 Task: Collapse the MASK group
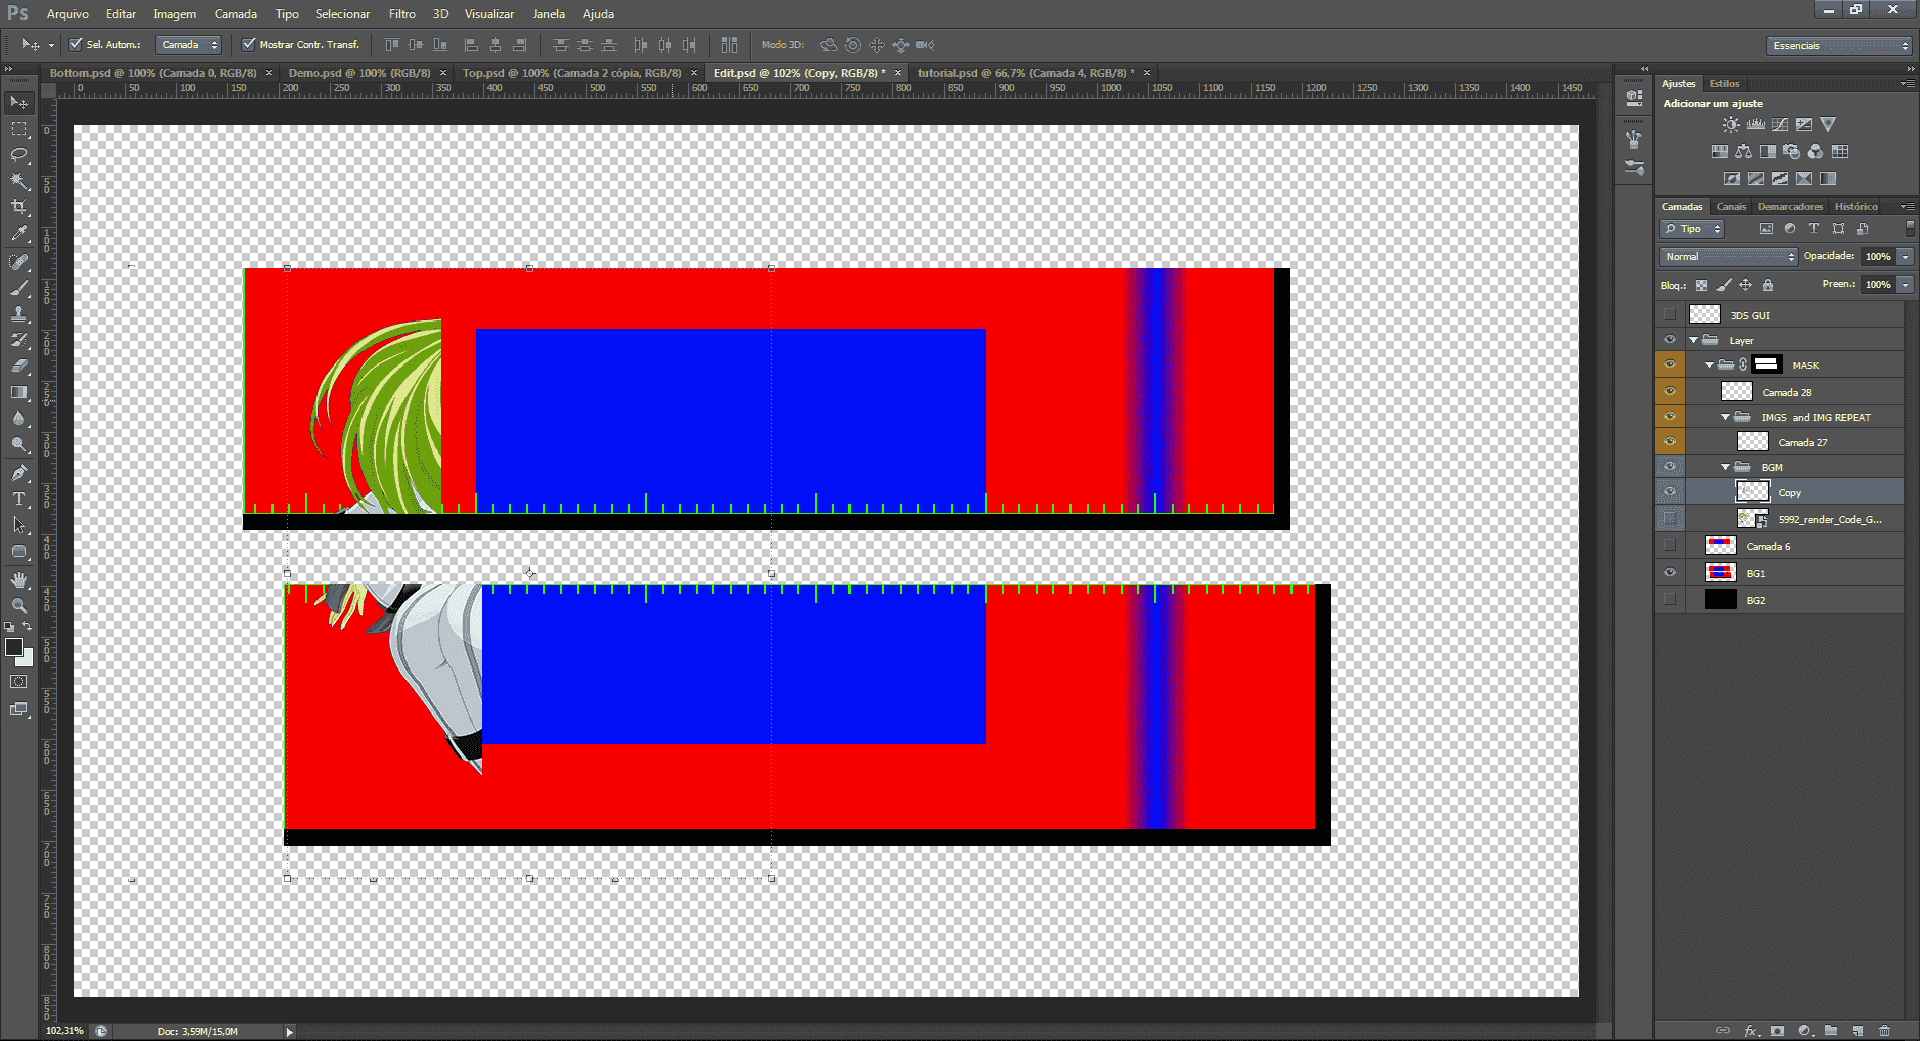tap(1710, 365)
